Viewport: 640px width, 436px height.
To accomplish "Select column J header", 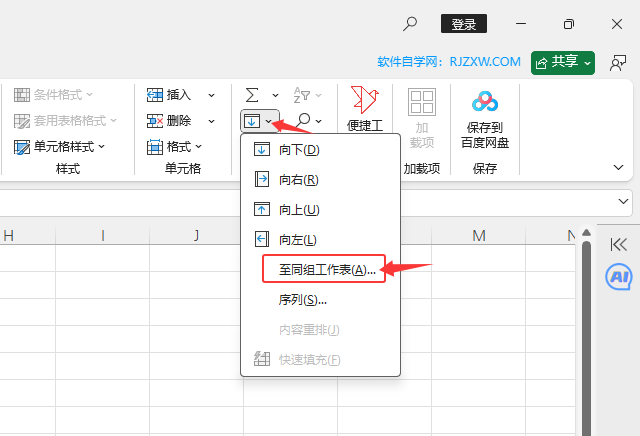I will pos(196,236).
